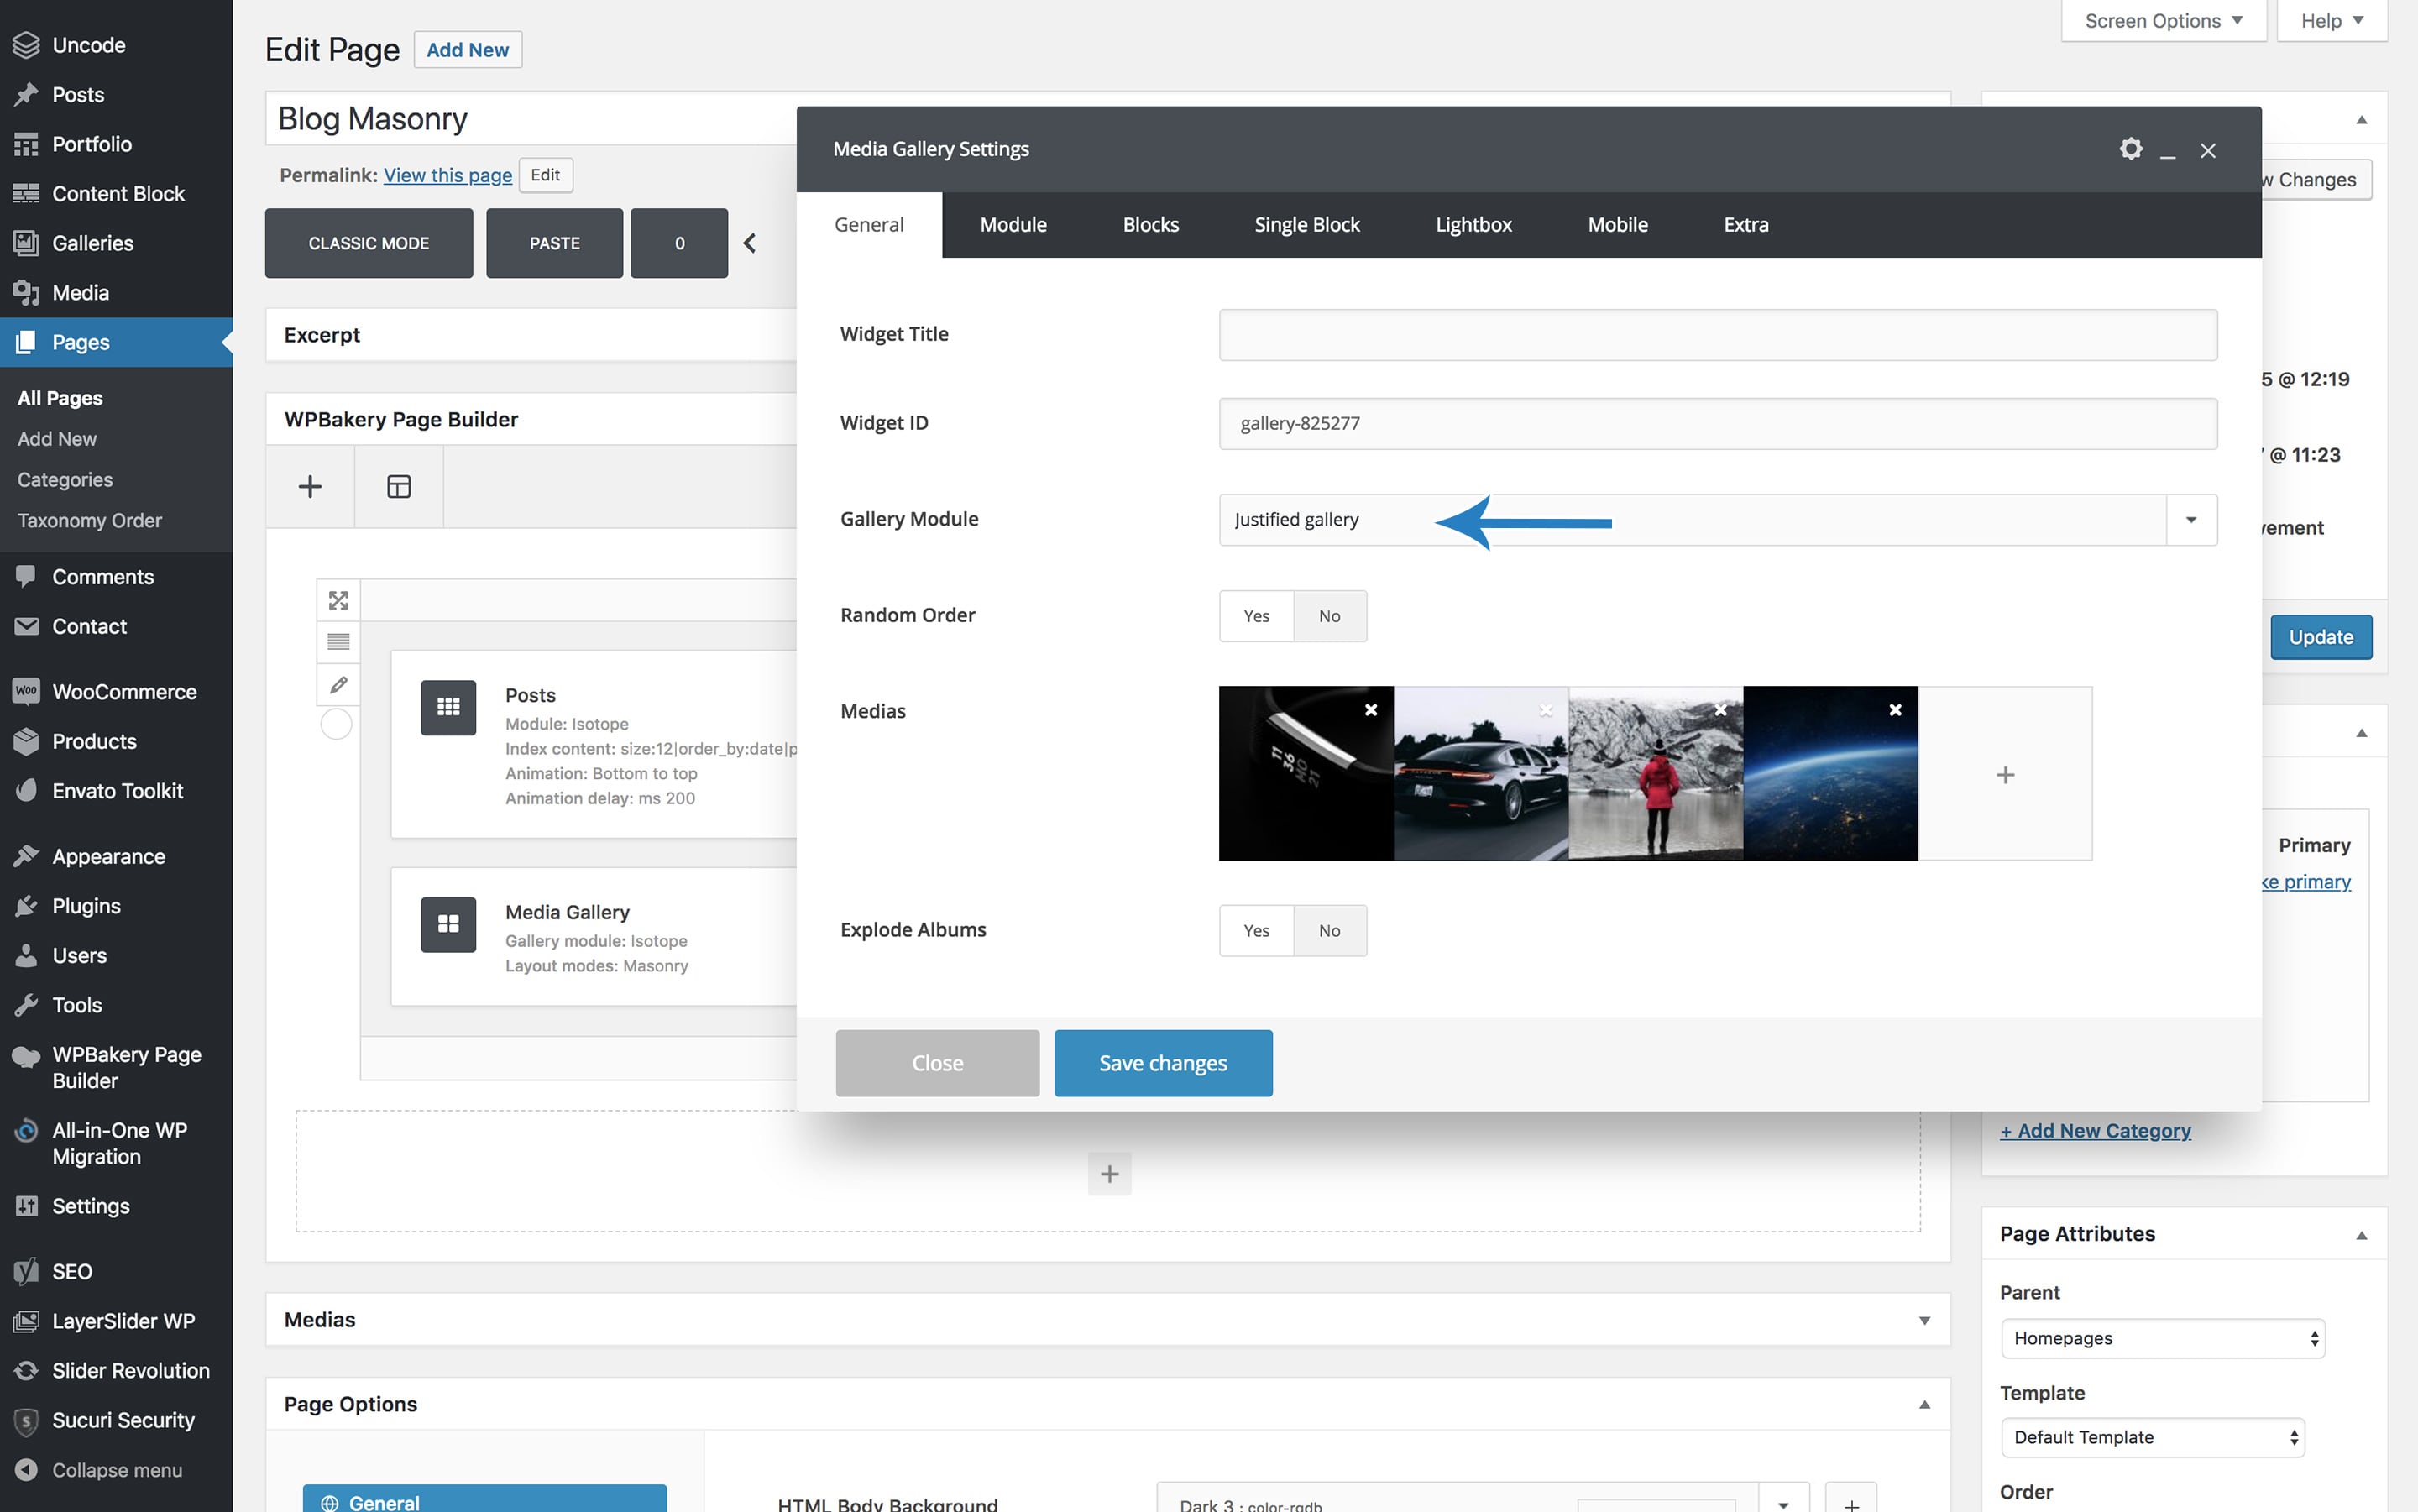Open the Parent Homepages dropdown
The width and height of the screenshot is (2418, 1512).
(2162, 1338)
